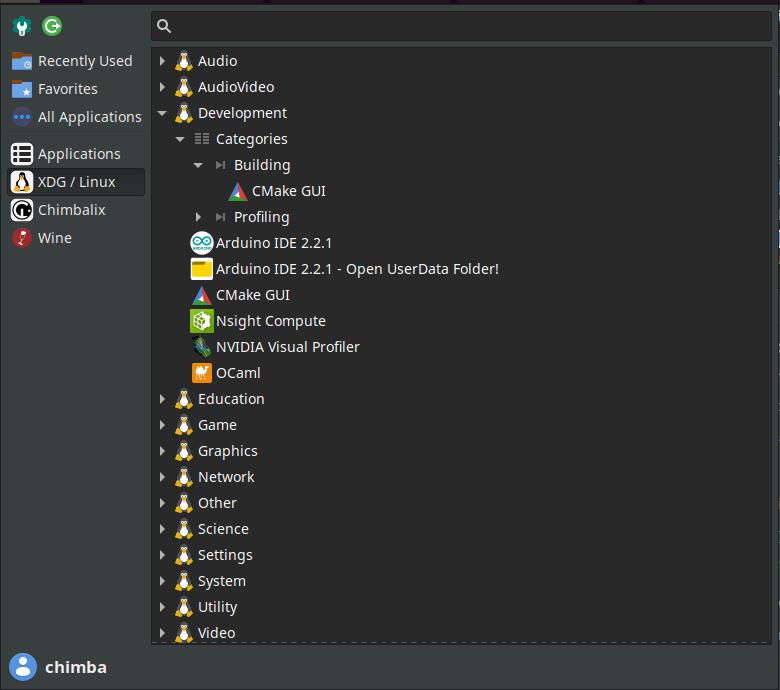Collapse the Building subcategory
Image resolution: width=780 pixels, height=690 pixels.
[198, 165]
